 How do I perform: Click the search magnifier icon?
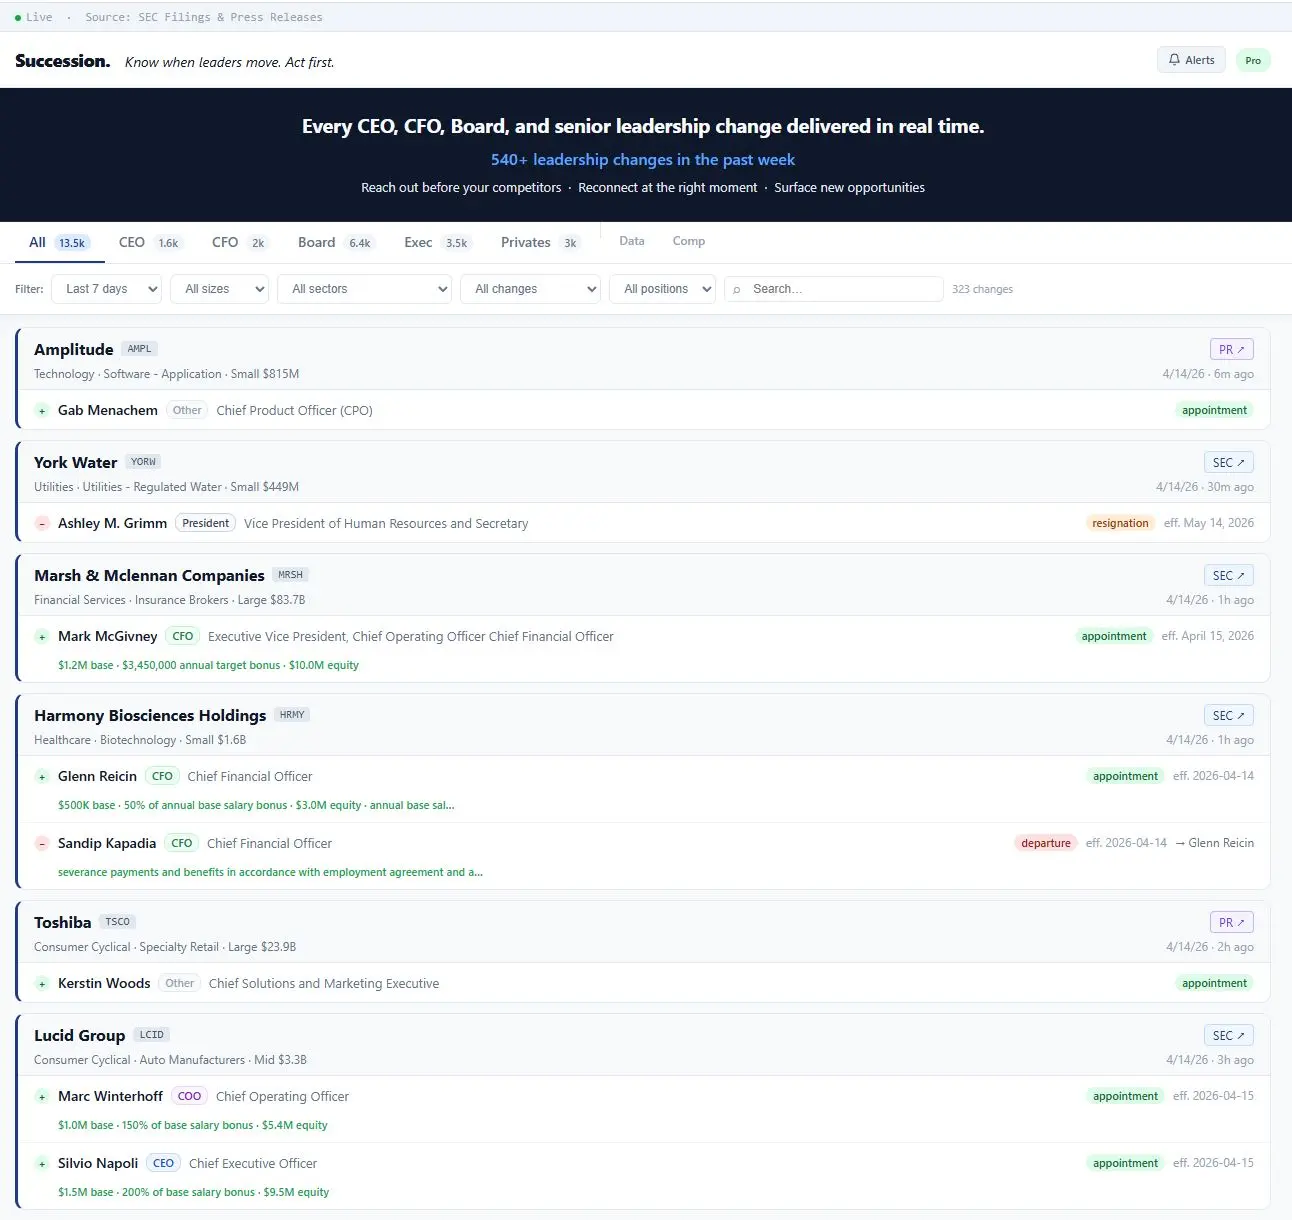click(x=737, y=289)
